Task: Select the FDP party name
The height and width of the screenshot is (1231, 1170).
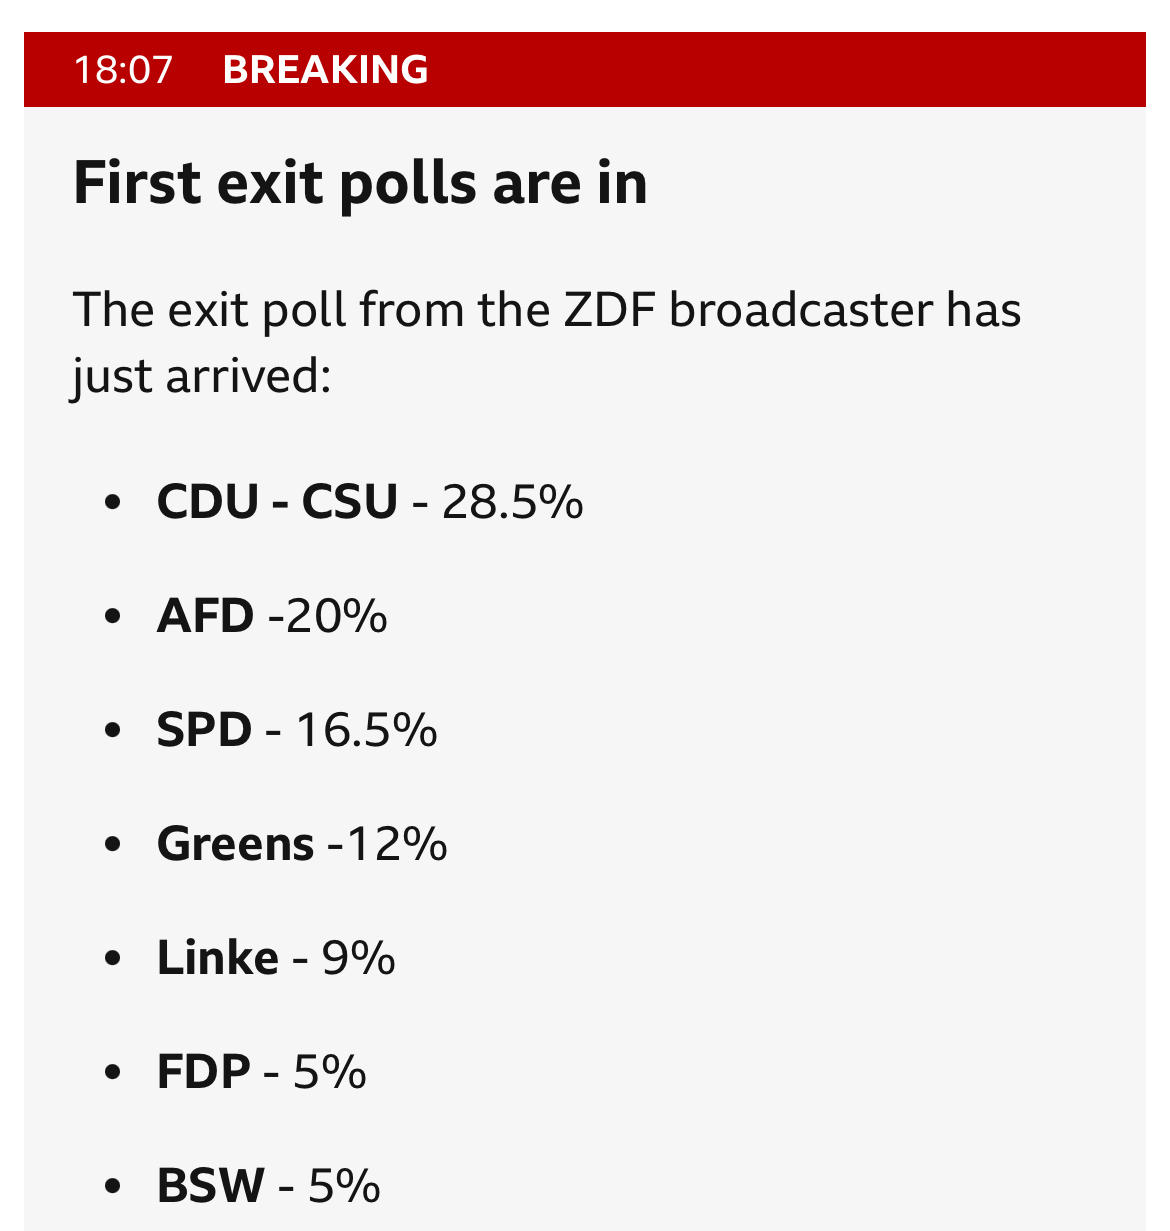Action: [203, 1072]
